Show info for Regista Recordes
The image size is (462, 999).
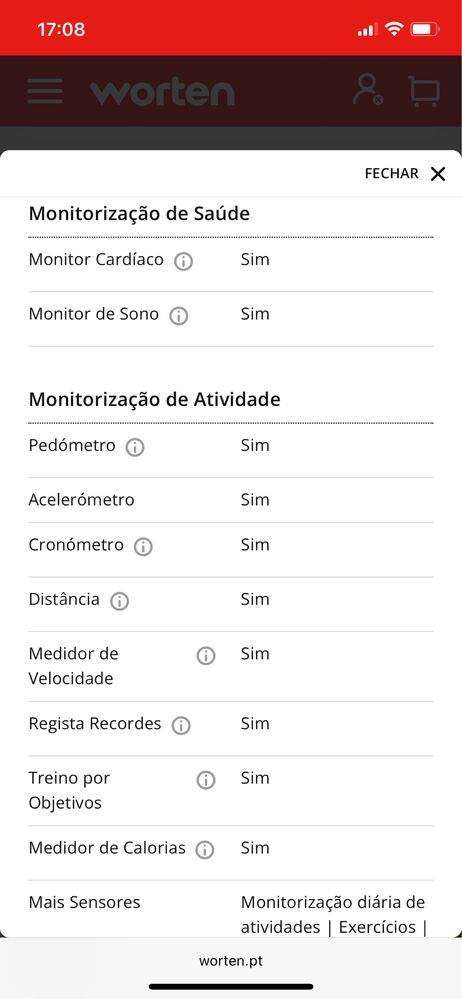(x=181, y=725)
